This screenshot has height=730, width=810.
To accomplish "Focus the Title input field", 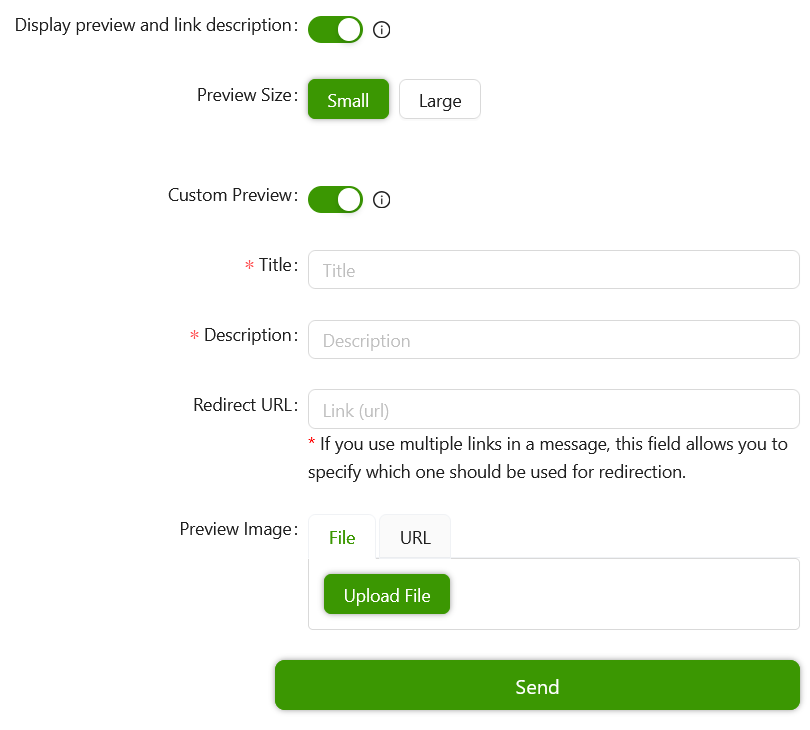I will pyautogui.click(x=553, y=270).
